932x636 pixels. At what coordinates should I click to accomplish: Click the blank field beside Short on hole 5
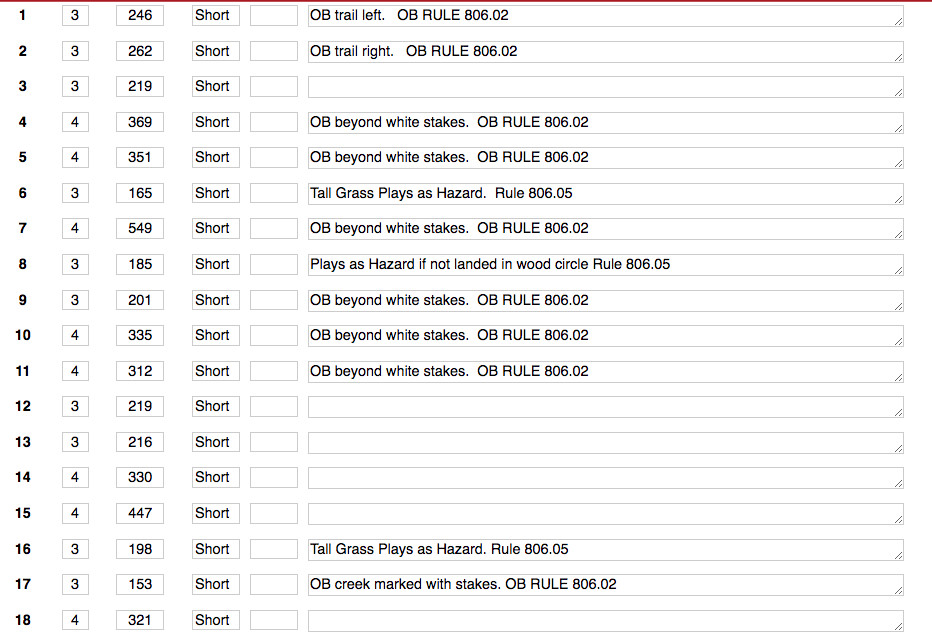(x=273, y=158)
